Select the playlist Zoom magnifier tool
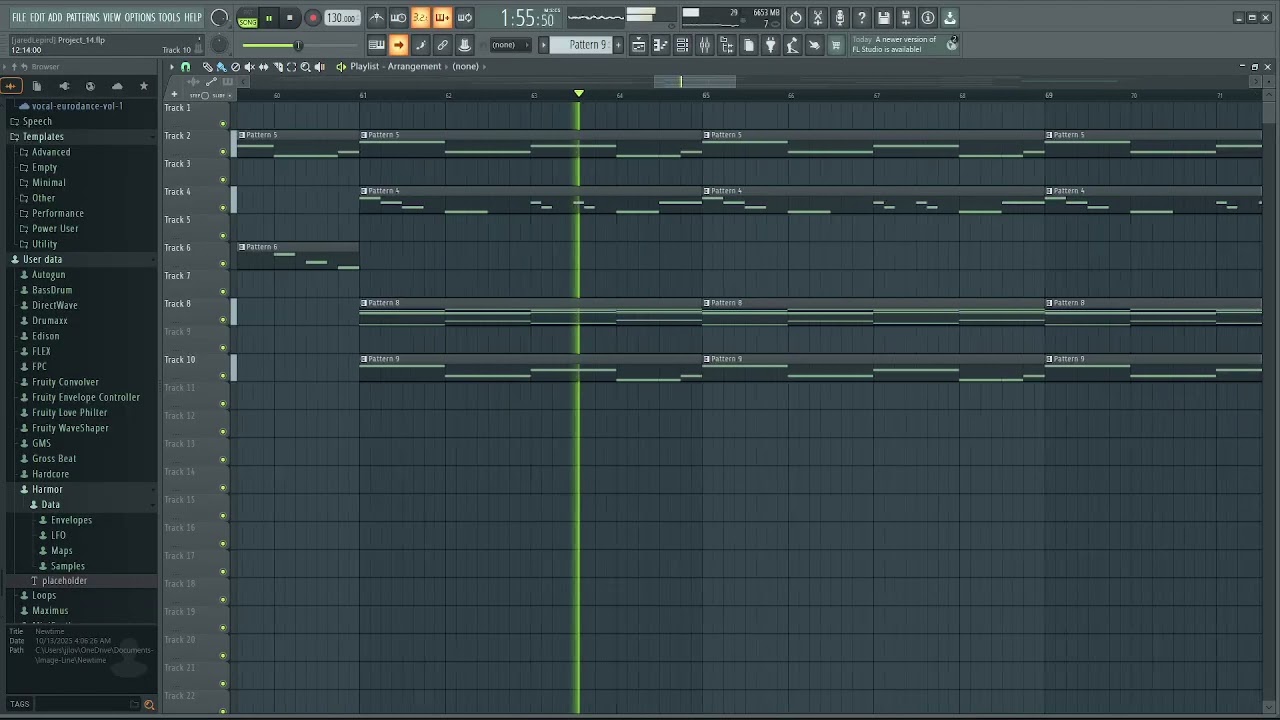Viewport: 1280px width, 720px height. tap(305, 66)
